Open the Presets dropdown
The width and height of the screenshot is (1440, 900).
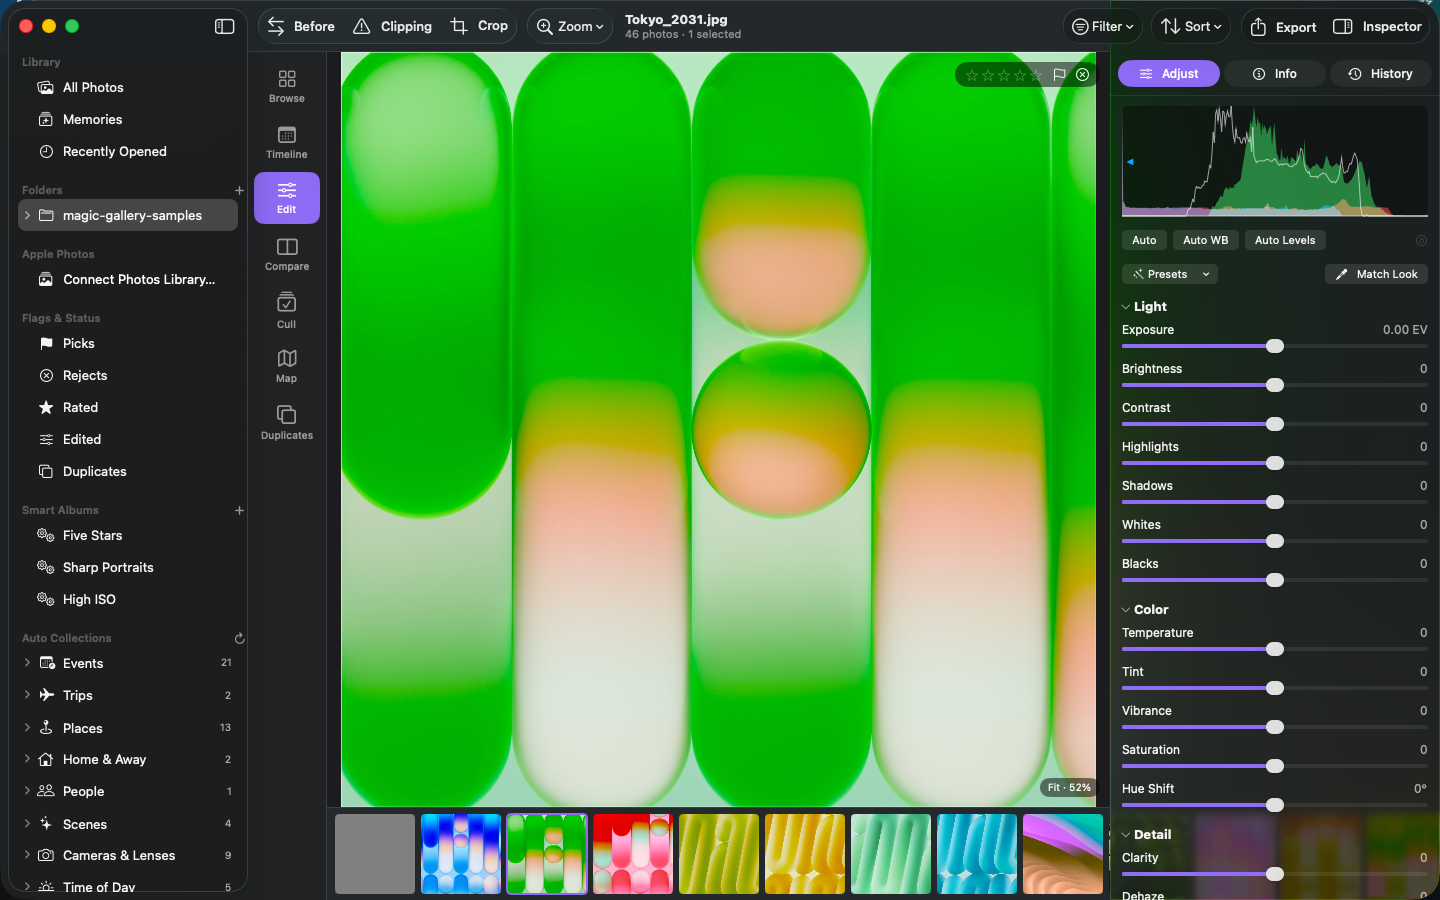coord(1170,274)
